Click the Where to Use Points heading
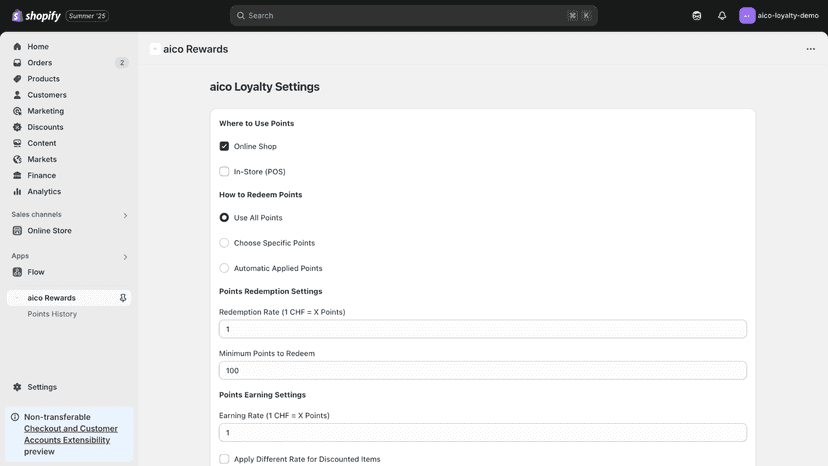828x466 pixels. [x=257, y=123]
